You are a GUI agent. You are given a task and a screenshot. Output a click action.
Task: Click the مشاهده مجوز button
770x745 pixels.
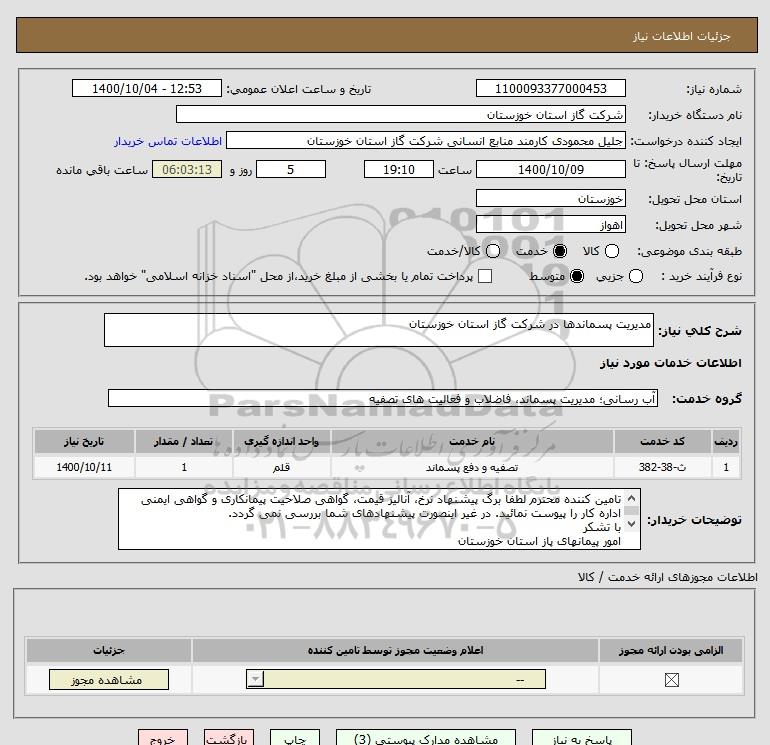[109, 680]
